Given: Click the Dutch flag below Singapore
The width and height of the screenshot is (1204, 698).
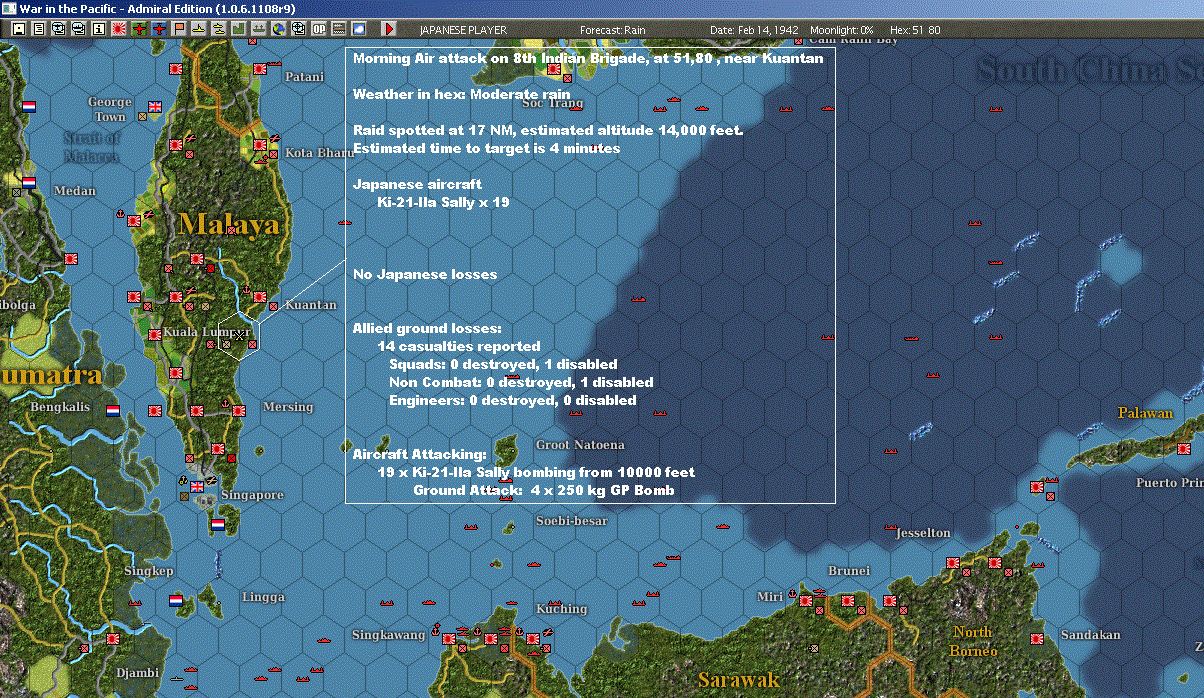Looking at the screenshot, I should click(218, 524).
